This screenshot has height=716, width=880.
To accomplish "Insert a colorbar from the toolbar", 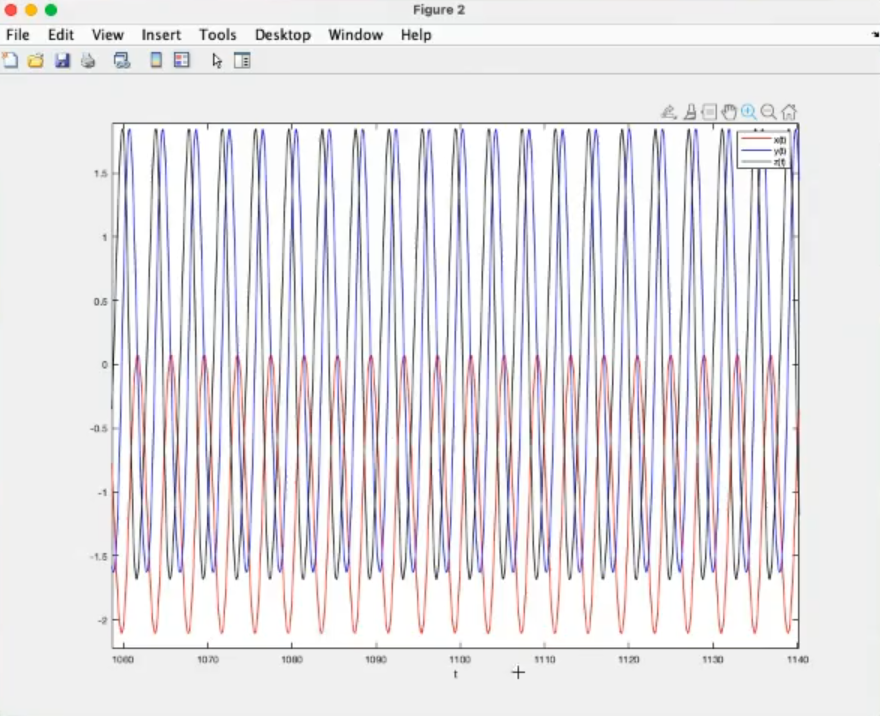I will [x=156, y=61].
